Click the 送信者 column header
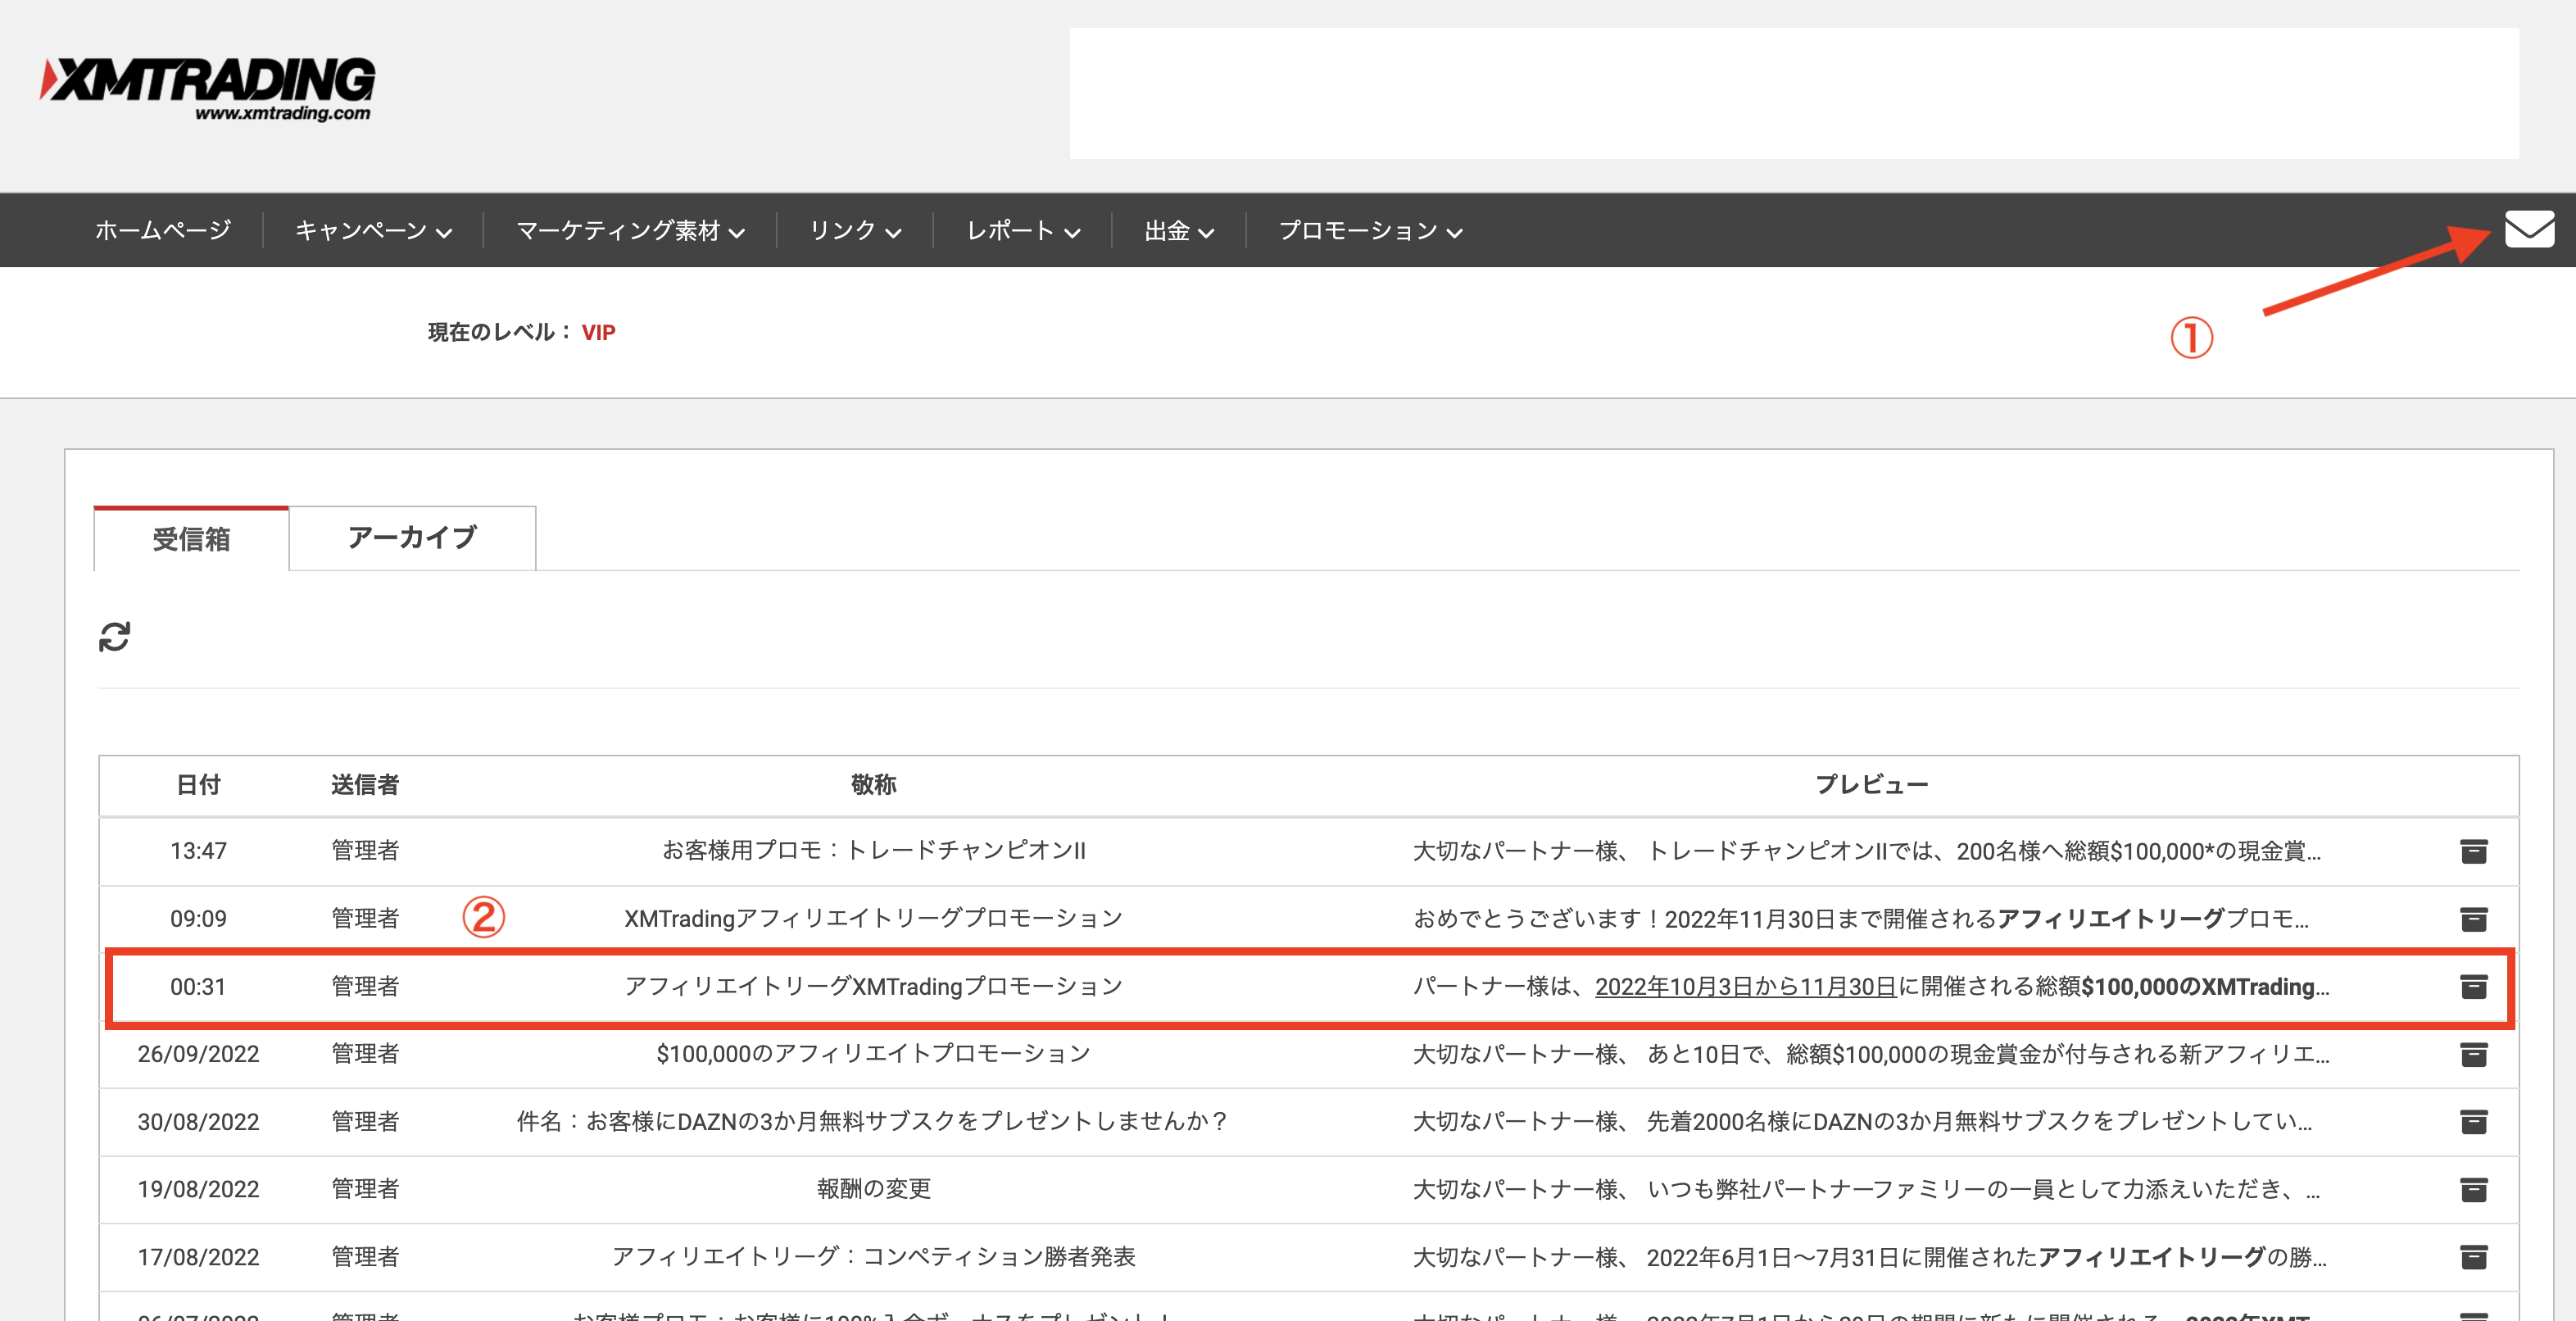2576x1321 pixels. (x=365, y=785)
